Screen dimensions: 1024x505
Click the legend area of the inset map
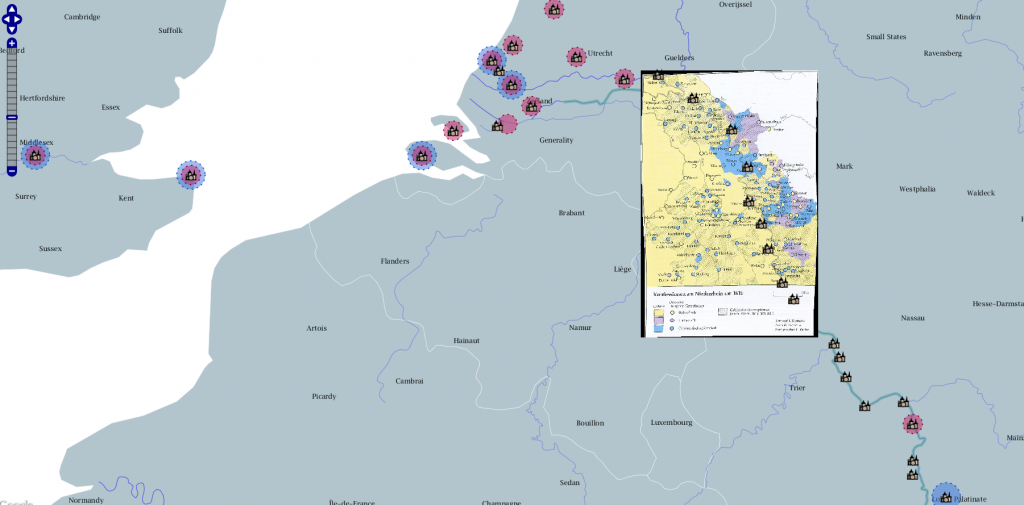click(x=729, y=312)
